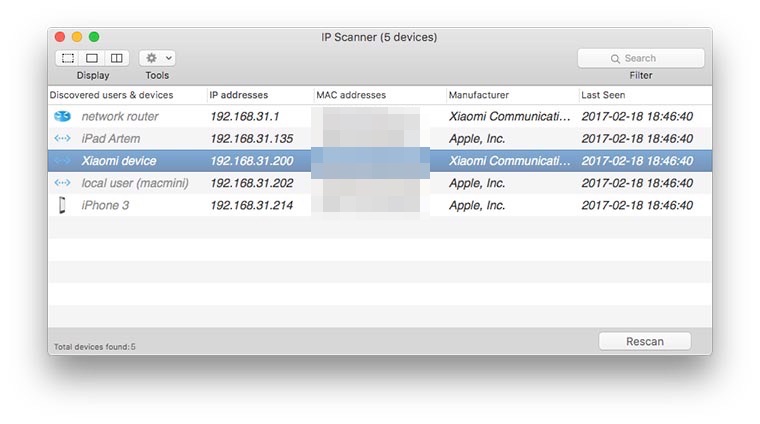The image size is (760, 424).
Task: Click Apple, Inc. in macmini row
Action: click(477, 183)
